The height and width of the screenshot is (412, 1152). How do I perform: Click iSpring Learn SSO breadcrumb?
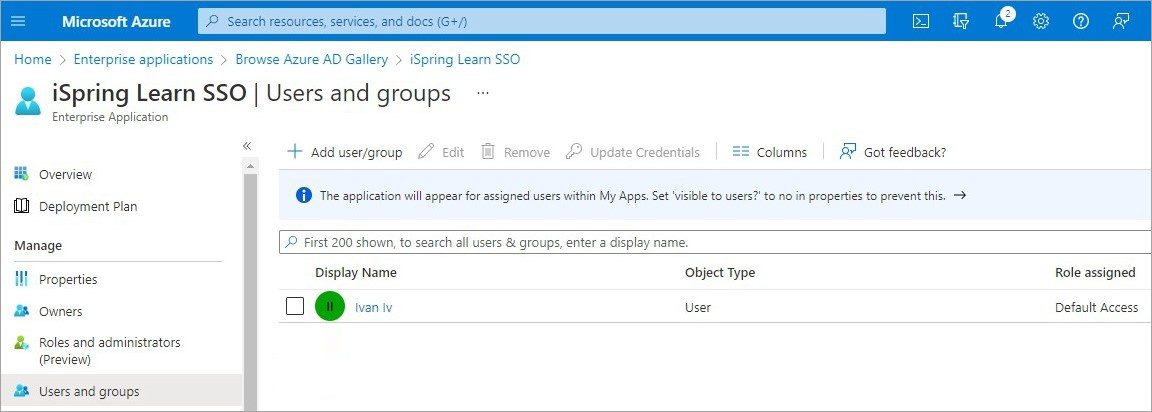coord(465,59)
